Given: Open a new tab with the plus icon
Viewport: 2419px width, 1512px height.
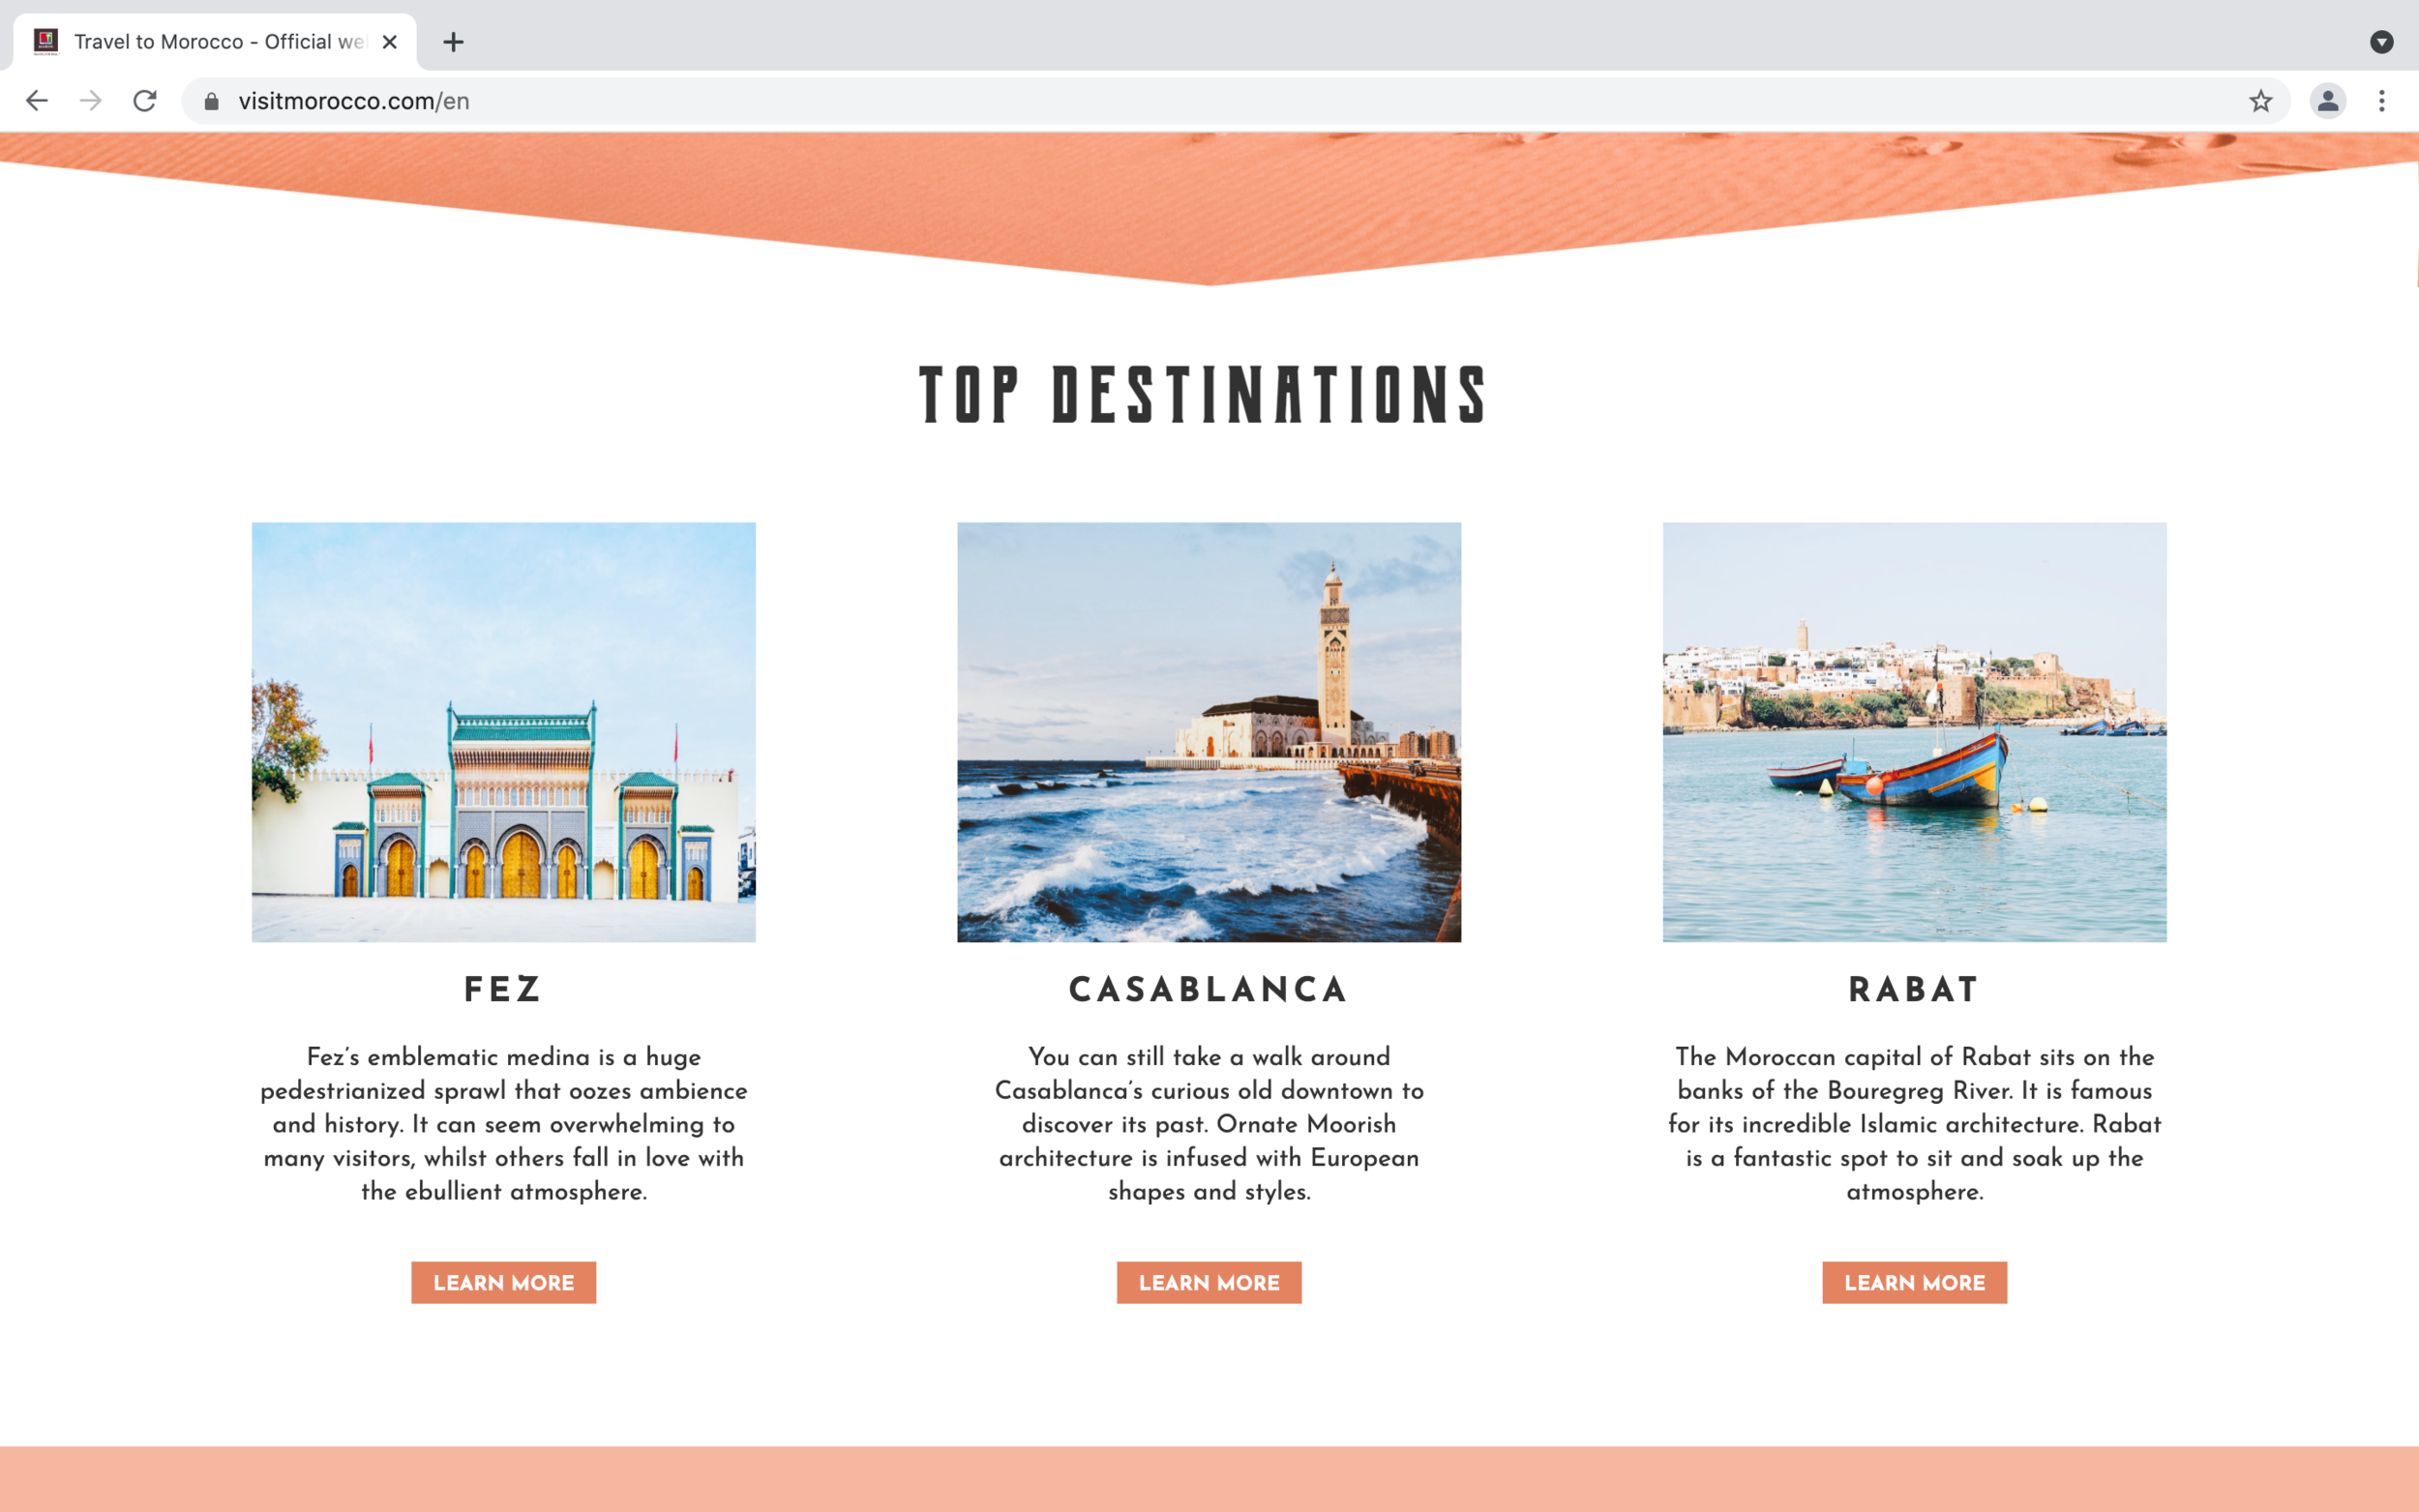Looking at the screenshot, I should click(453, 42).
